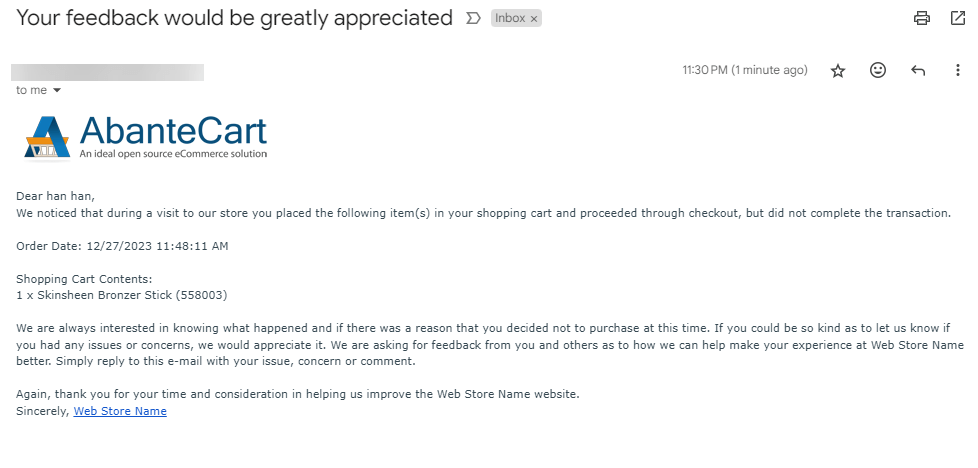The height and width of the screenshot is (468, 978).
Task: Click the AbanteCart logo image
Action: click(146, 138)
